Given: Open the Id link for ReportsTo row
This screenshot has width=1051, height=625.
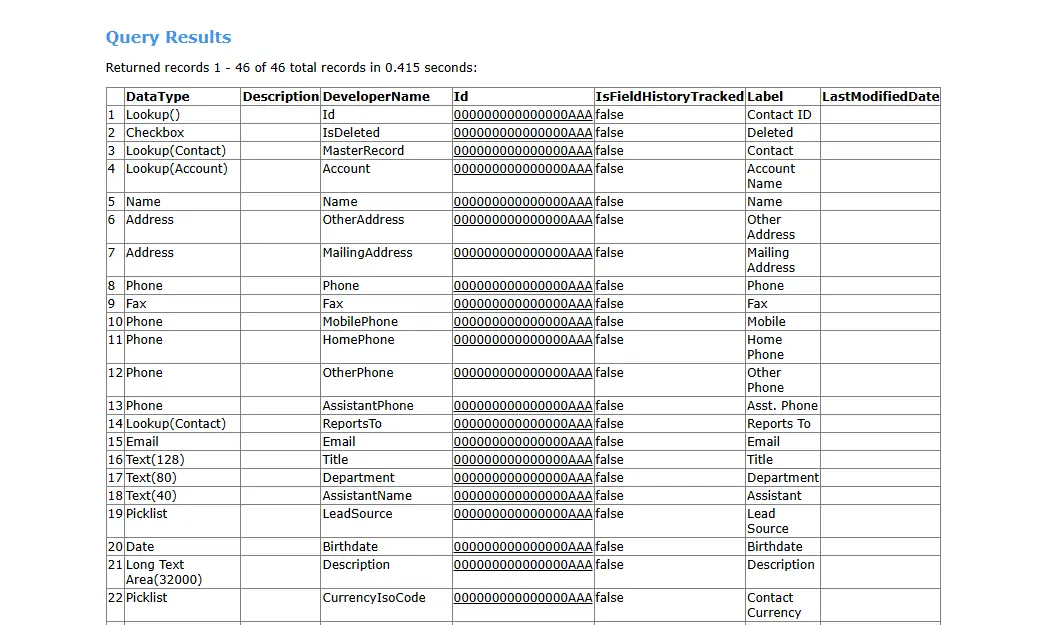Looking at the screenshot, I should tap(522, 424).
